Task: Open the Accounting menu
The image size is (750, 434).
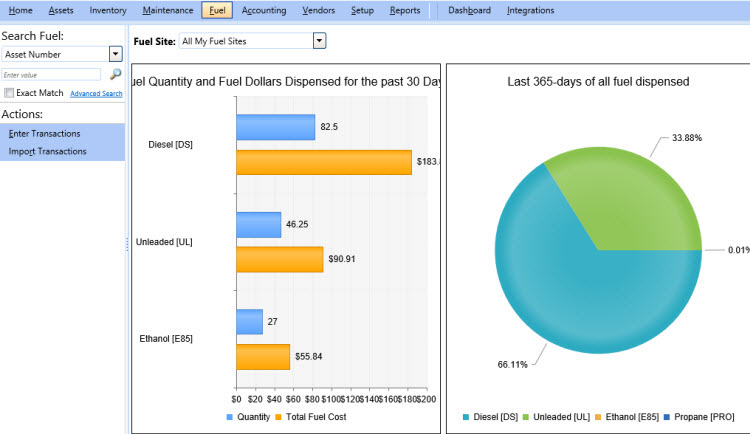Action: point(263,10)
